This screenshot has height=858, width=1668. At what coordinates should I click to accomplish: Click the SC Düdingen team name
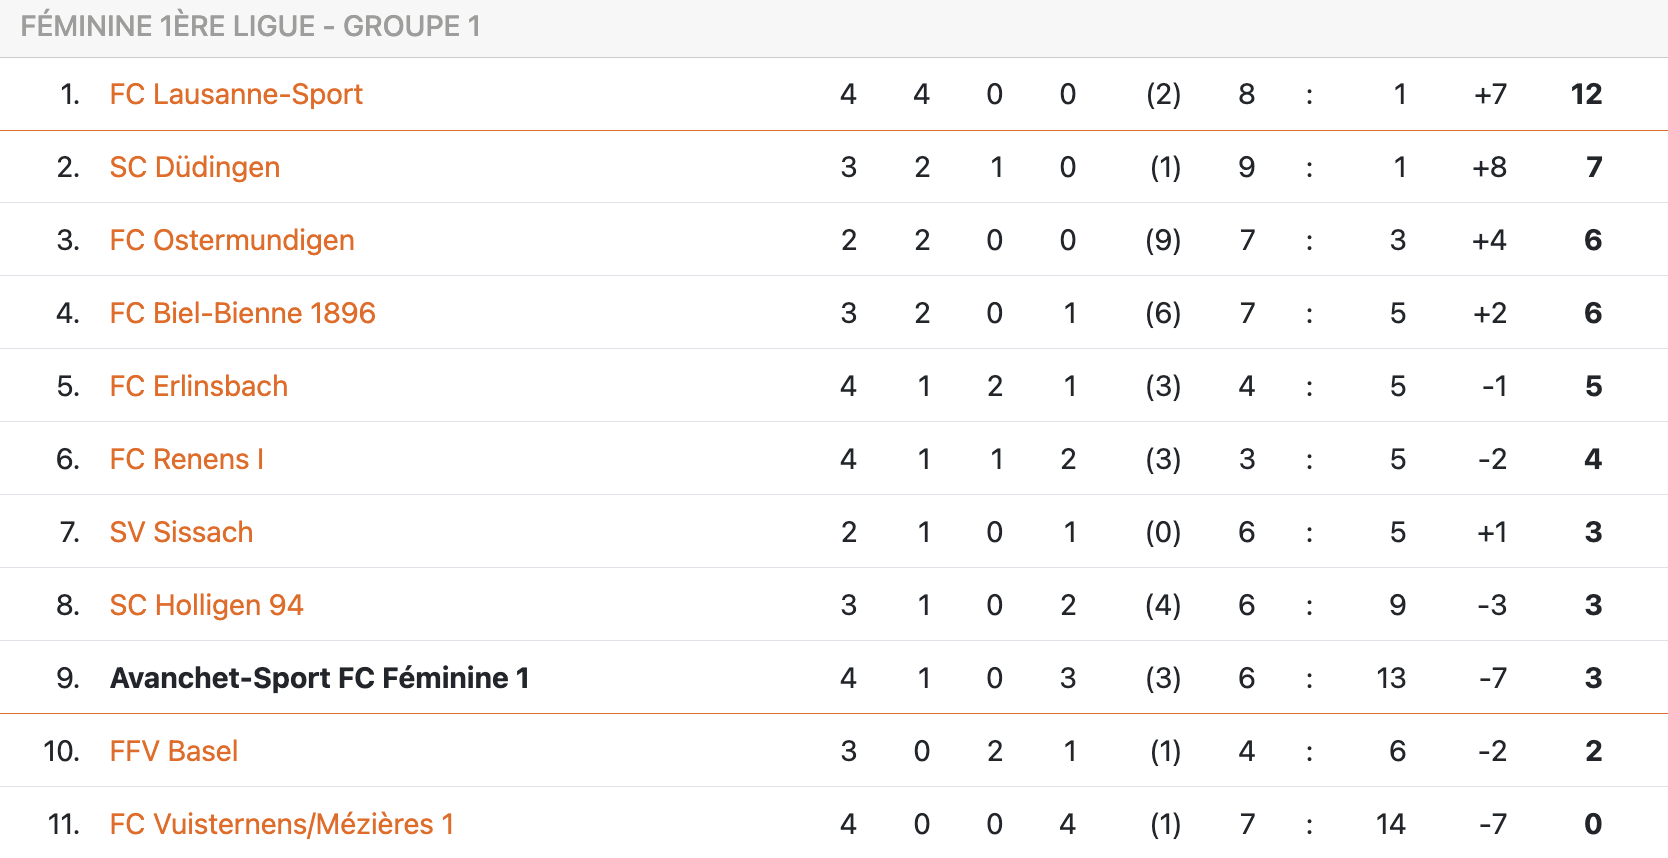(x=195, y=167)
